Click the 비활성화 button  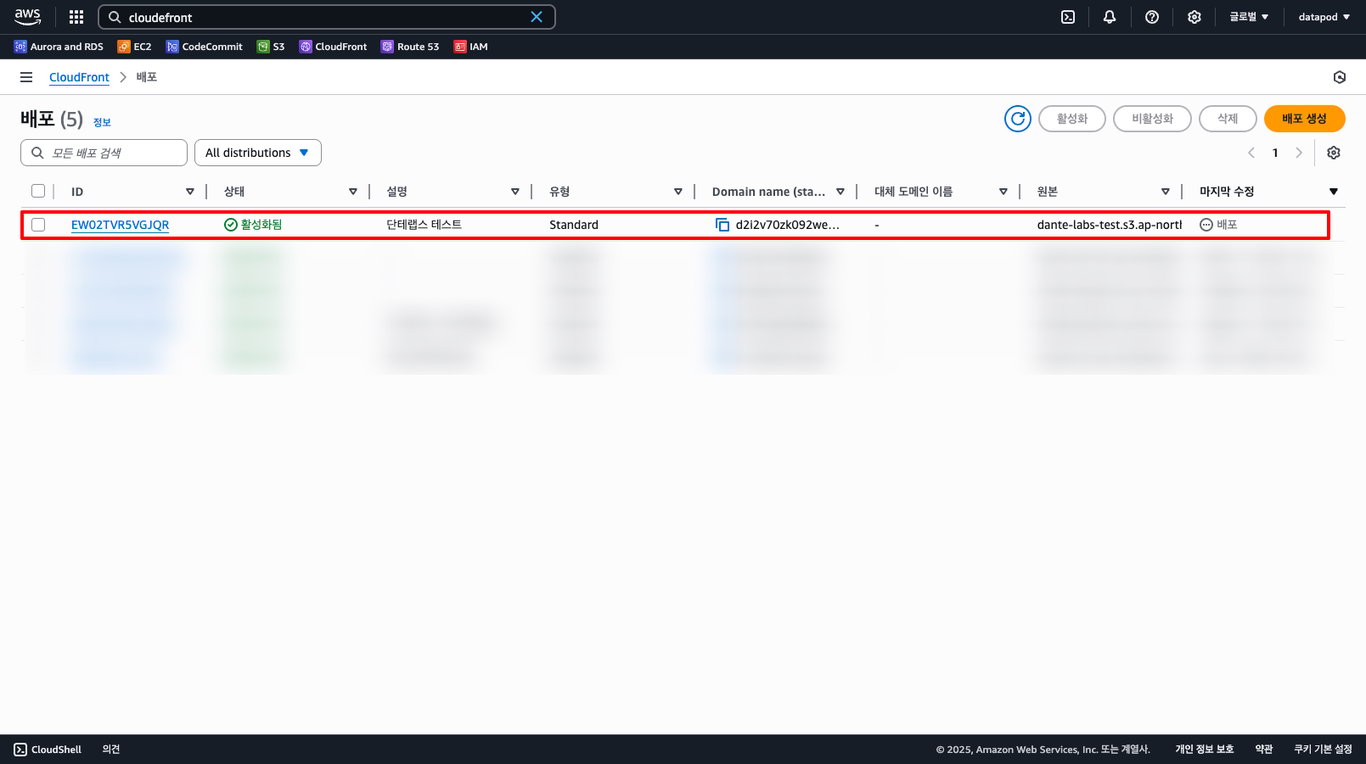click(x=1152, y=119)
